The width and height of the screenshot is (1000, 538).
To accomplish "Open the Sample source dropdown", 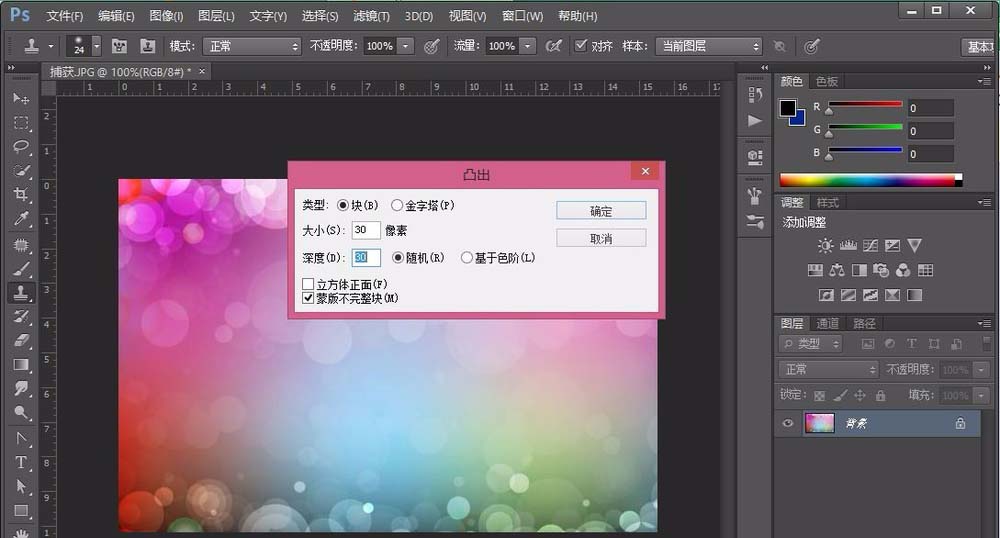I will click(x=709, y=46).
